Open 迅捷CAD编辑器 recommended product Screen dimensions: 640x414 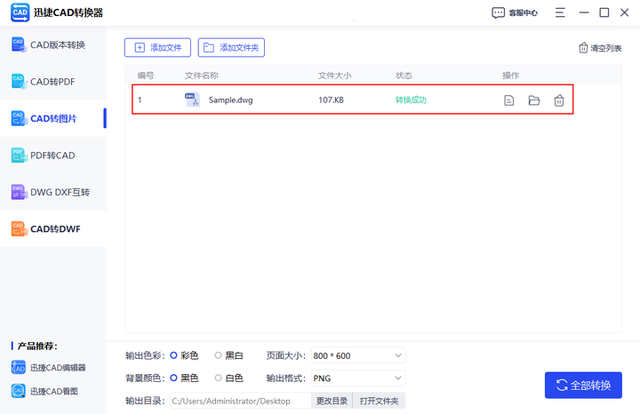[x=49, y=367]
